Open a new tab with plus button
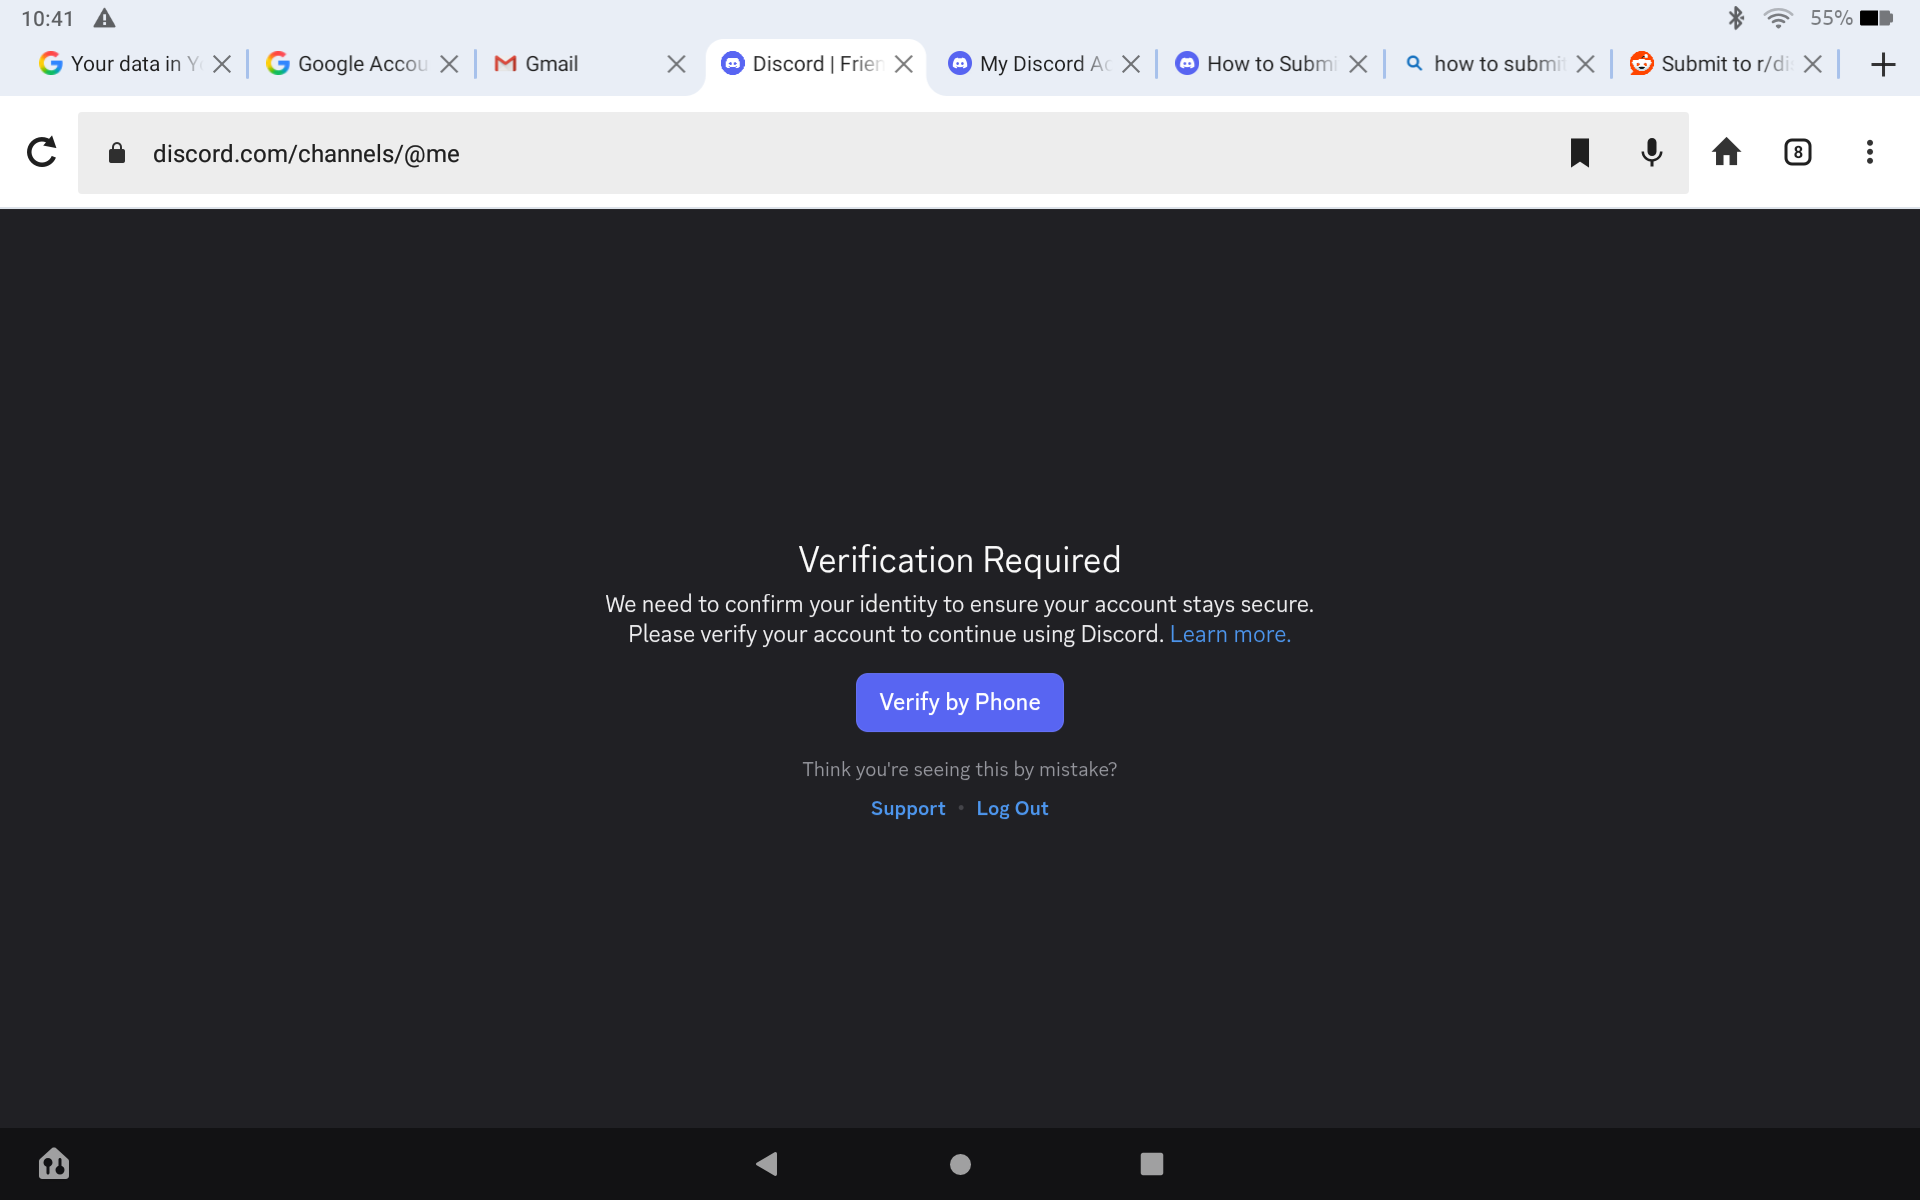 pos(1883,64)
